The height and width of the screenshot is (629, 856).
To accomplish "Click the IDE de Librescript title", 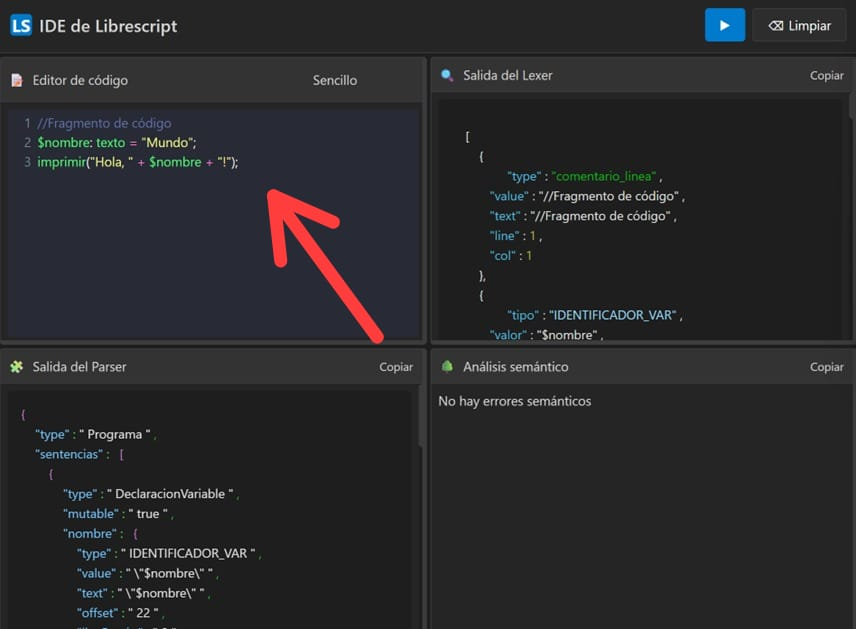I will [108, 26].
